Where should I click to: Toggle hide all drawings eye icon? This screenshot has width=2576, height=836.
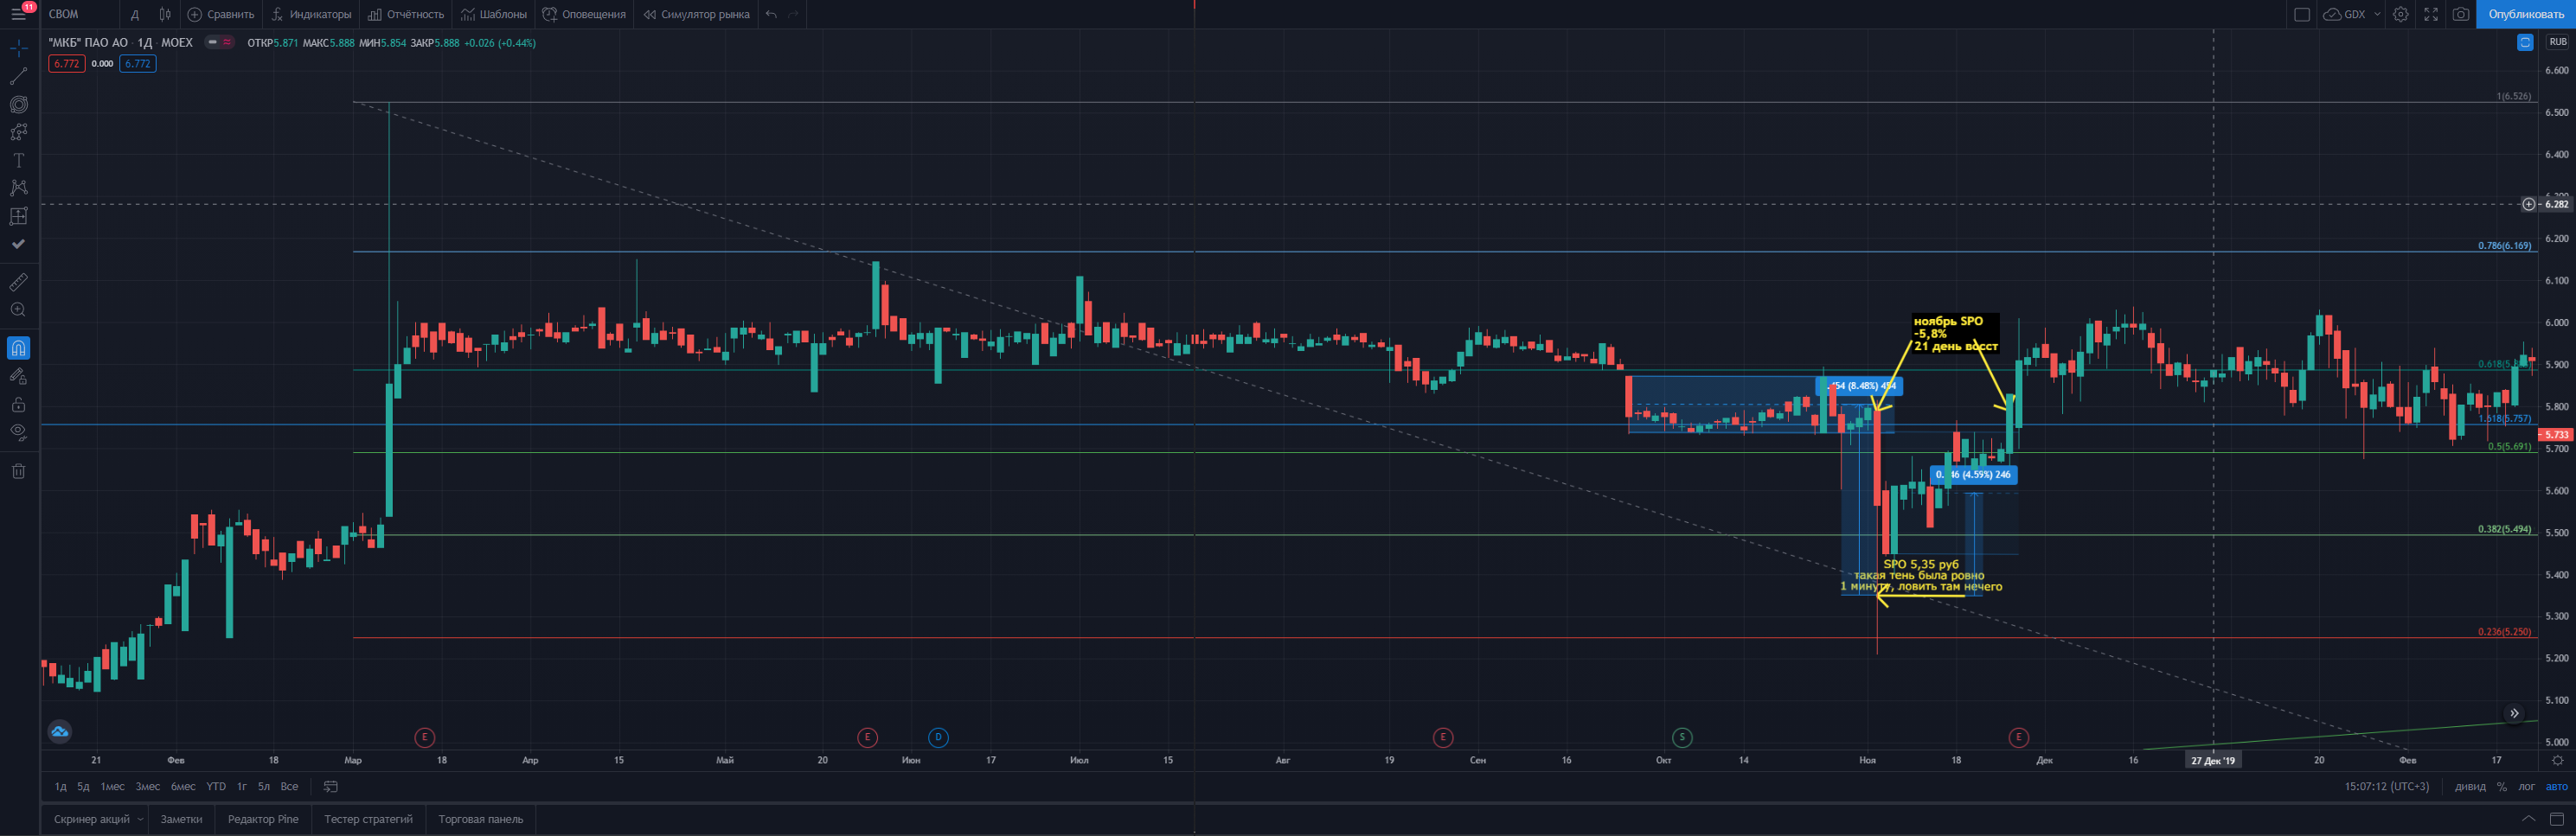click(18, 432)
